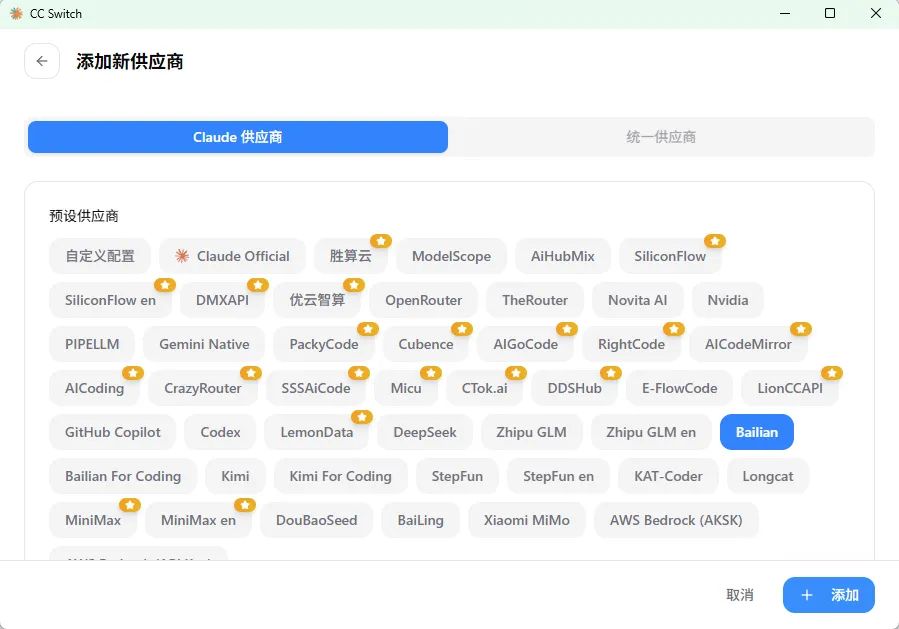This screenshot has width=899, height=629.
Task: Pick the CrazyRouter preset
Action: click(203, 389)
